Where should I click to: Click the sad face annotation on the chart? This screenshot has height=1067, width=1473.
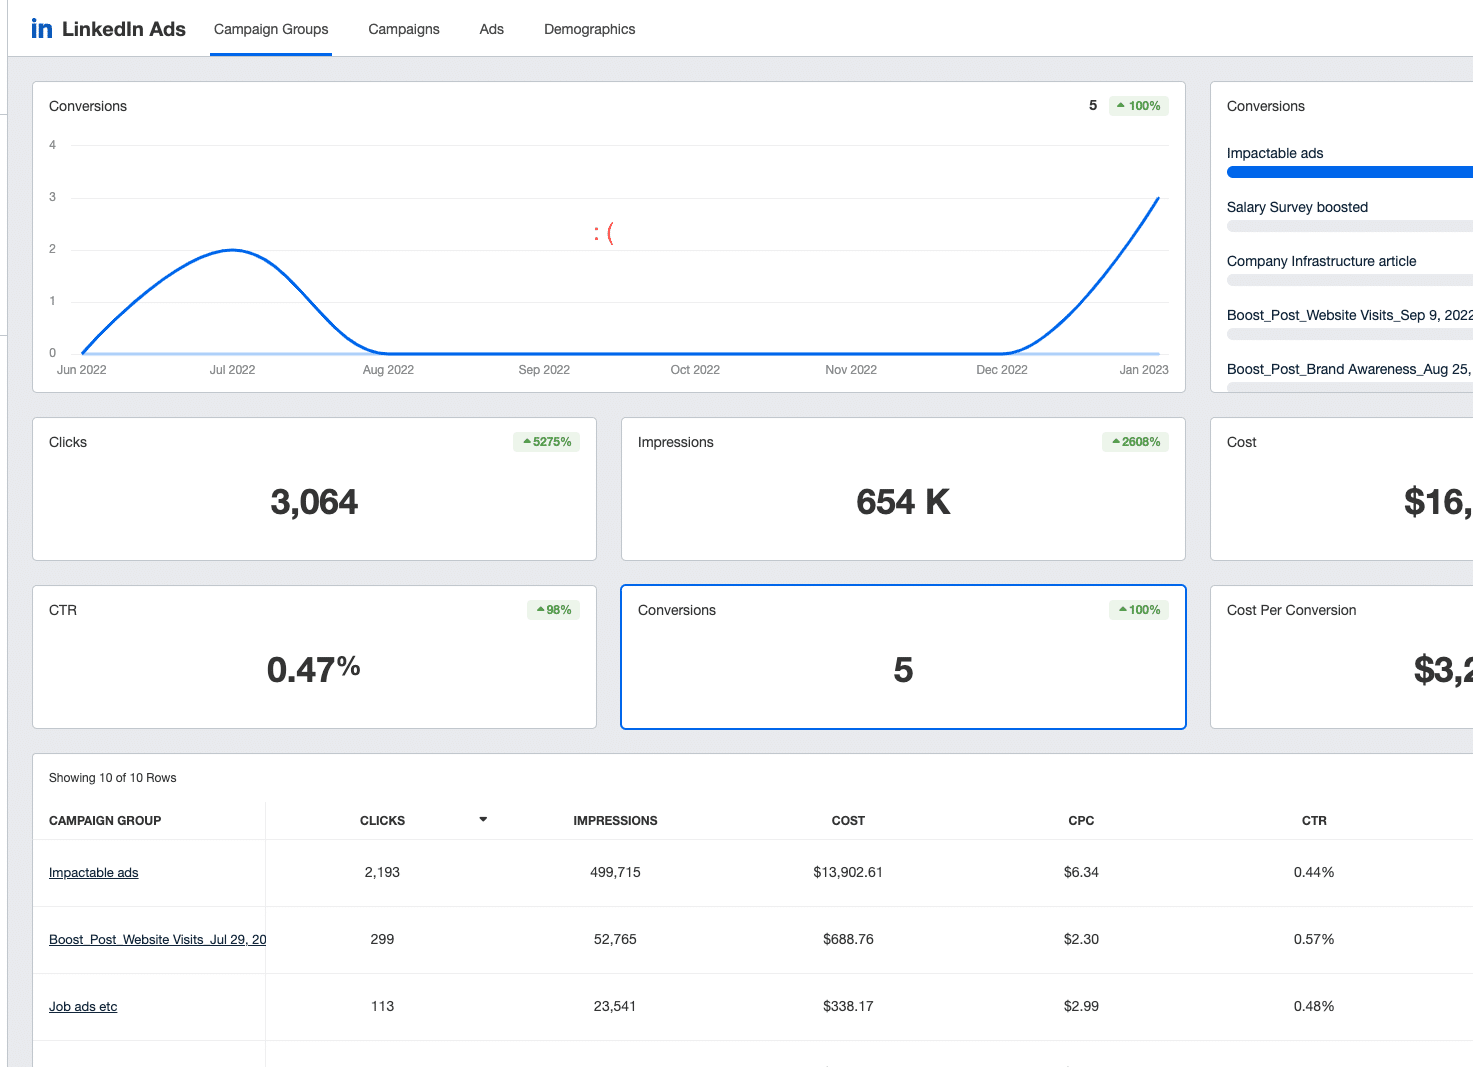(606, 232)
